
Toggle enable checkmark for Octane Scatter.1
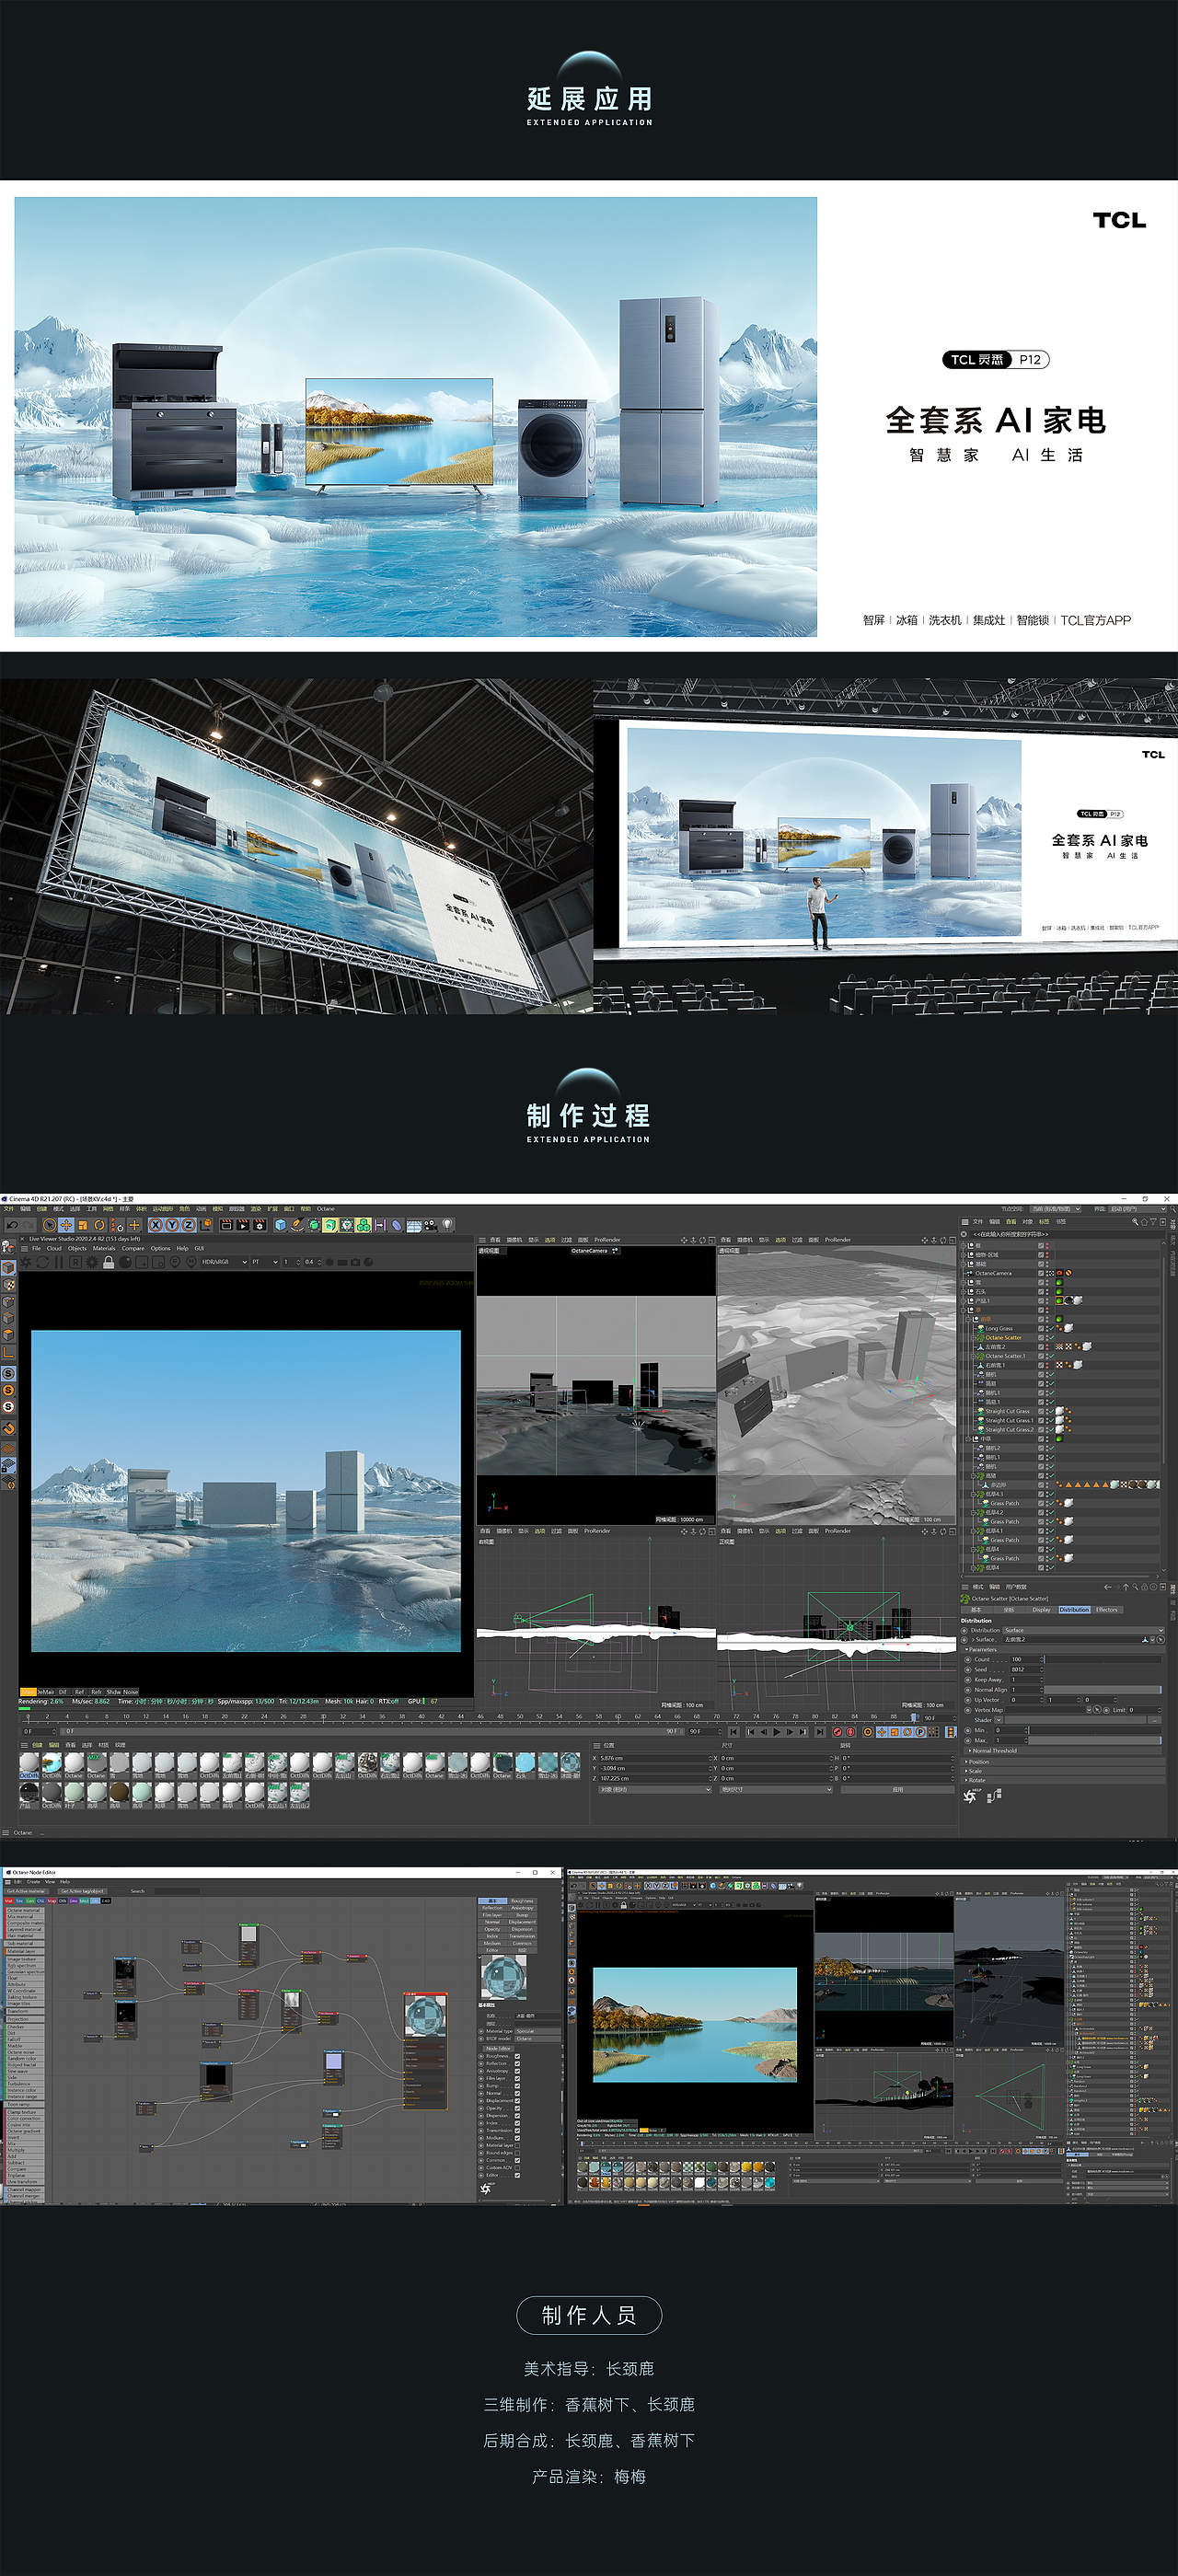(1052, 1356)
